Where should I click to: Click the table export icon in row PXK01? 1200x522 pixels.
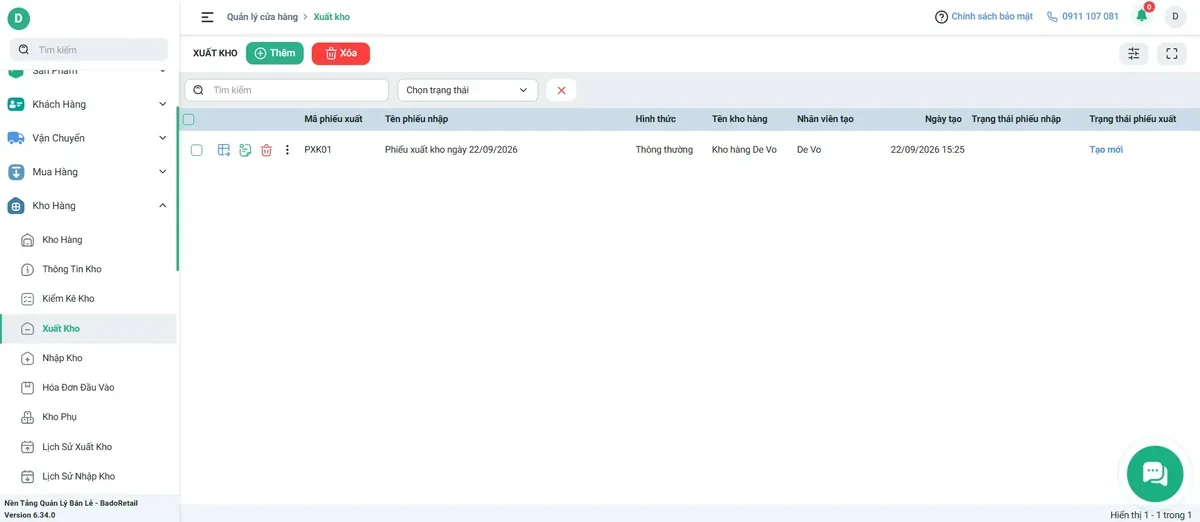click(x=224, y=150)
